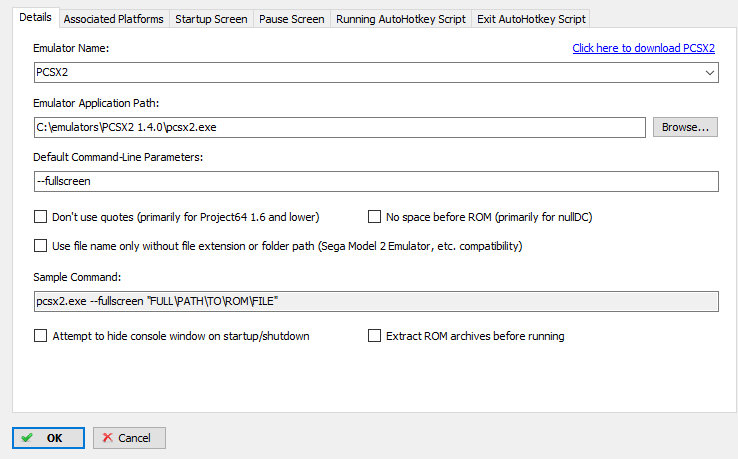
Task: Click inside the Emulator Application Path field
Action: pos(339,128)
